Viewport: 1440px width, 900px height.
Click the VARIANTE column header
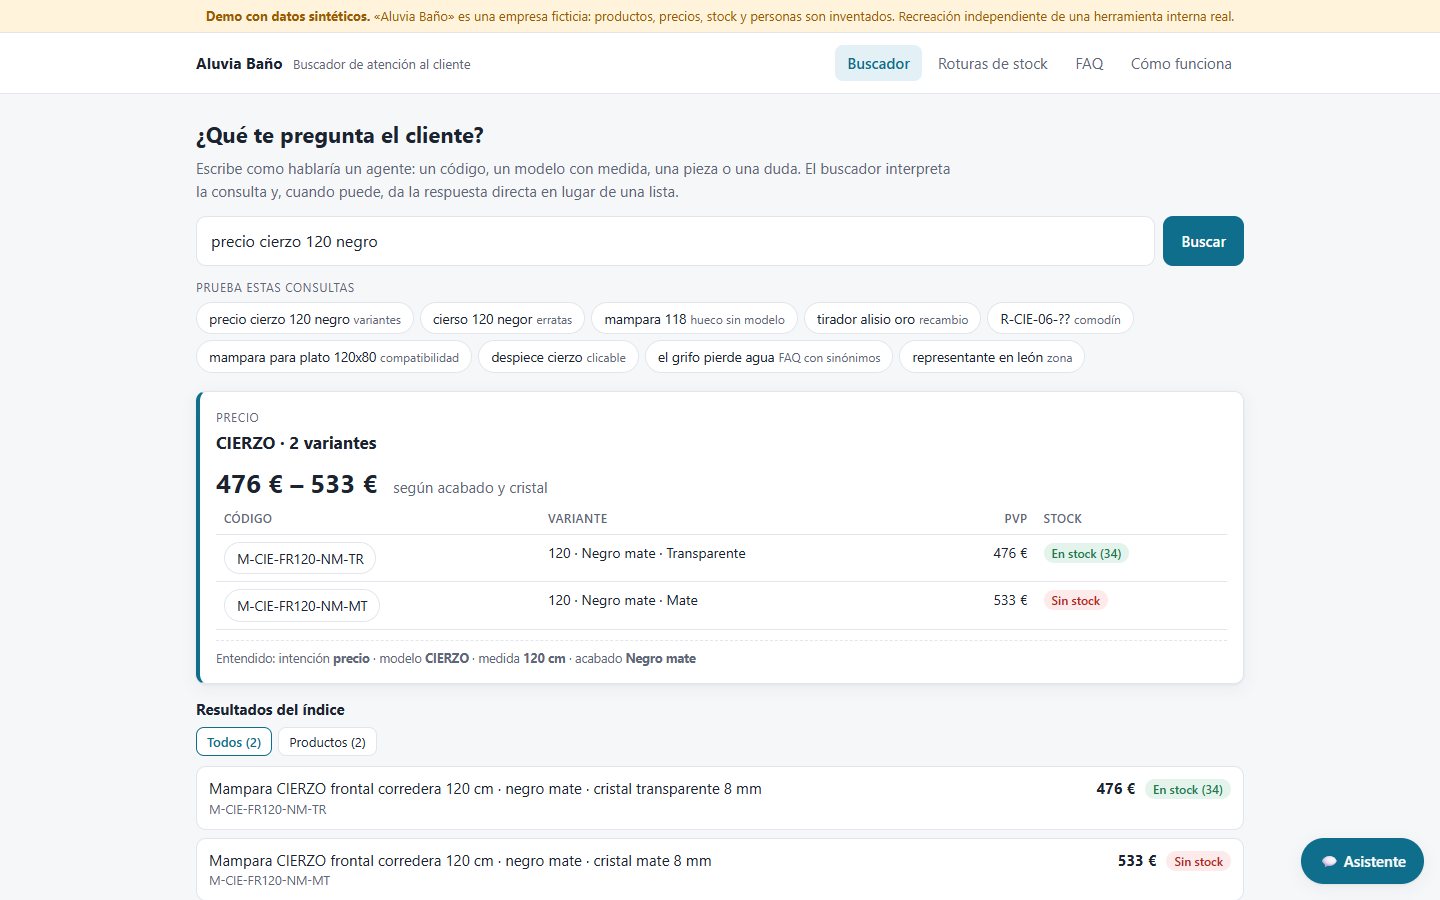577,518
